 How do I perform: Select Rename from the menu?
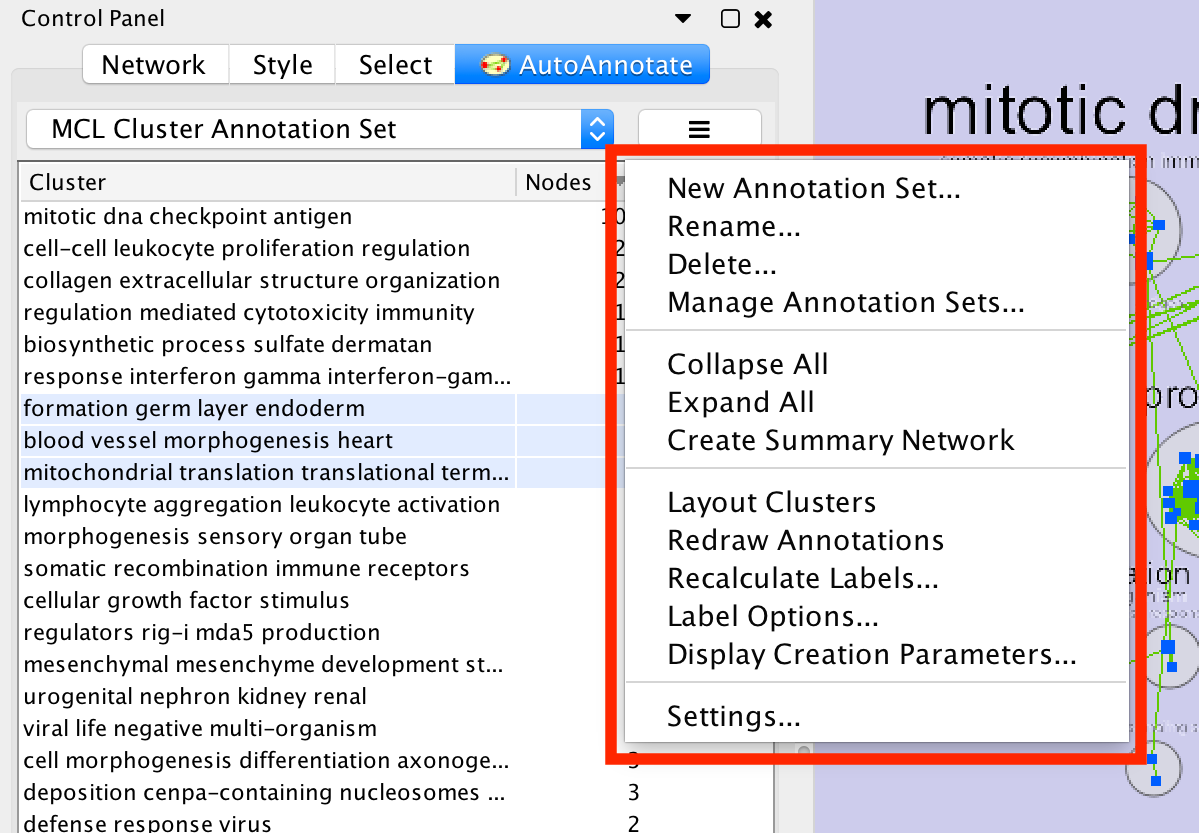point(733,226)
